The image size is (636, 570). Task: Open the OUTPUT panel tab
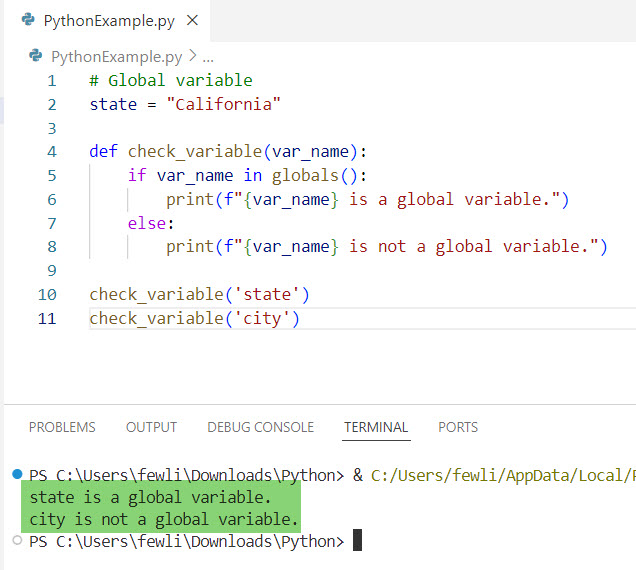point(151,427)
